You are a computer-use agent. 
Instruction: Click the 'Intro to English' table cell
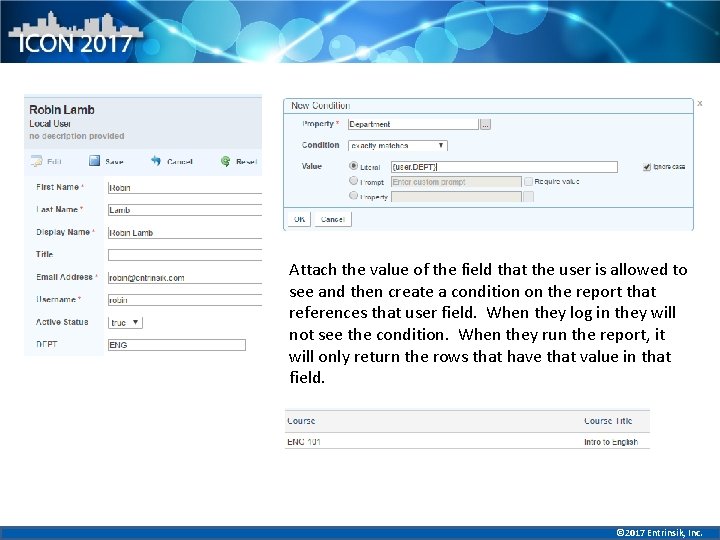coord(611,442)
